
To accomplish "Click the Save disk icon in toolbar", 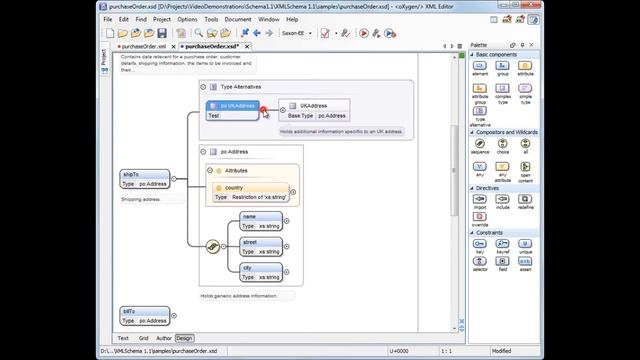I will click(x=162, y=33).
